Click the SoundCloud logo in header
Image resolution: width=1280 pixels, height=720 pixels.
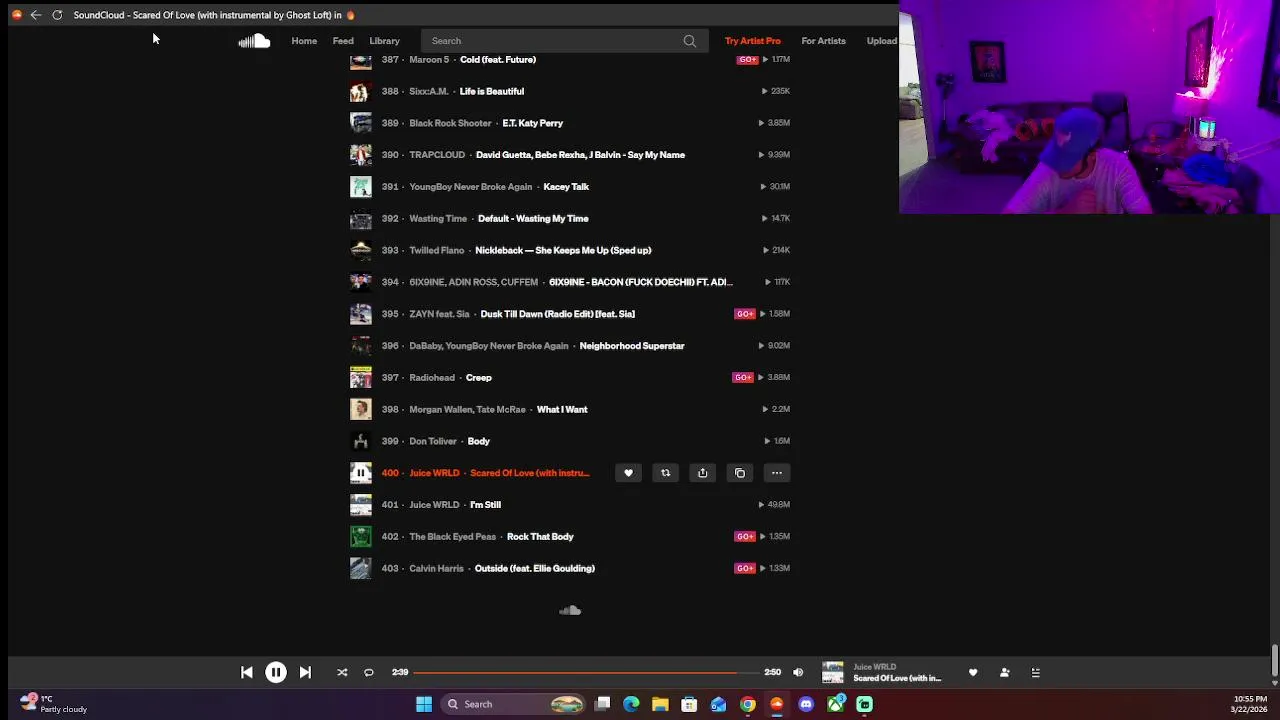pyautogui.click(x=254, y=41)
